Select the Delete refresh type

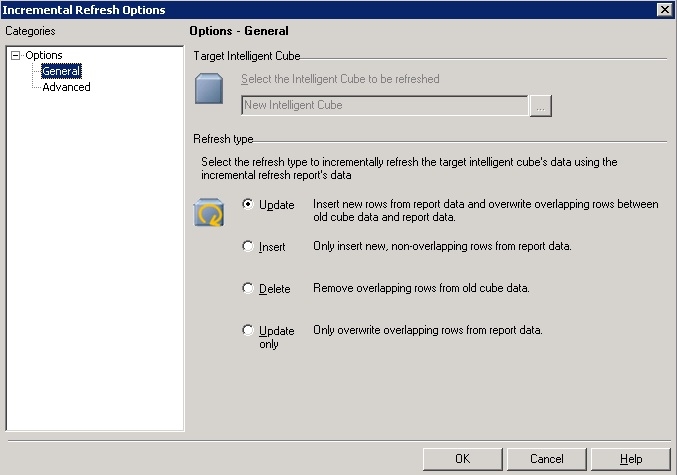tap(249, 288)
